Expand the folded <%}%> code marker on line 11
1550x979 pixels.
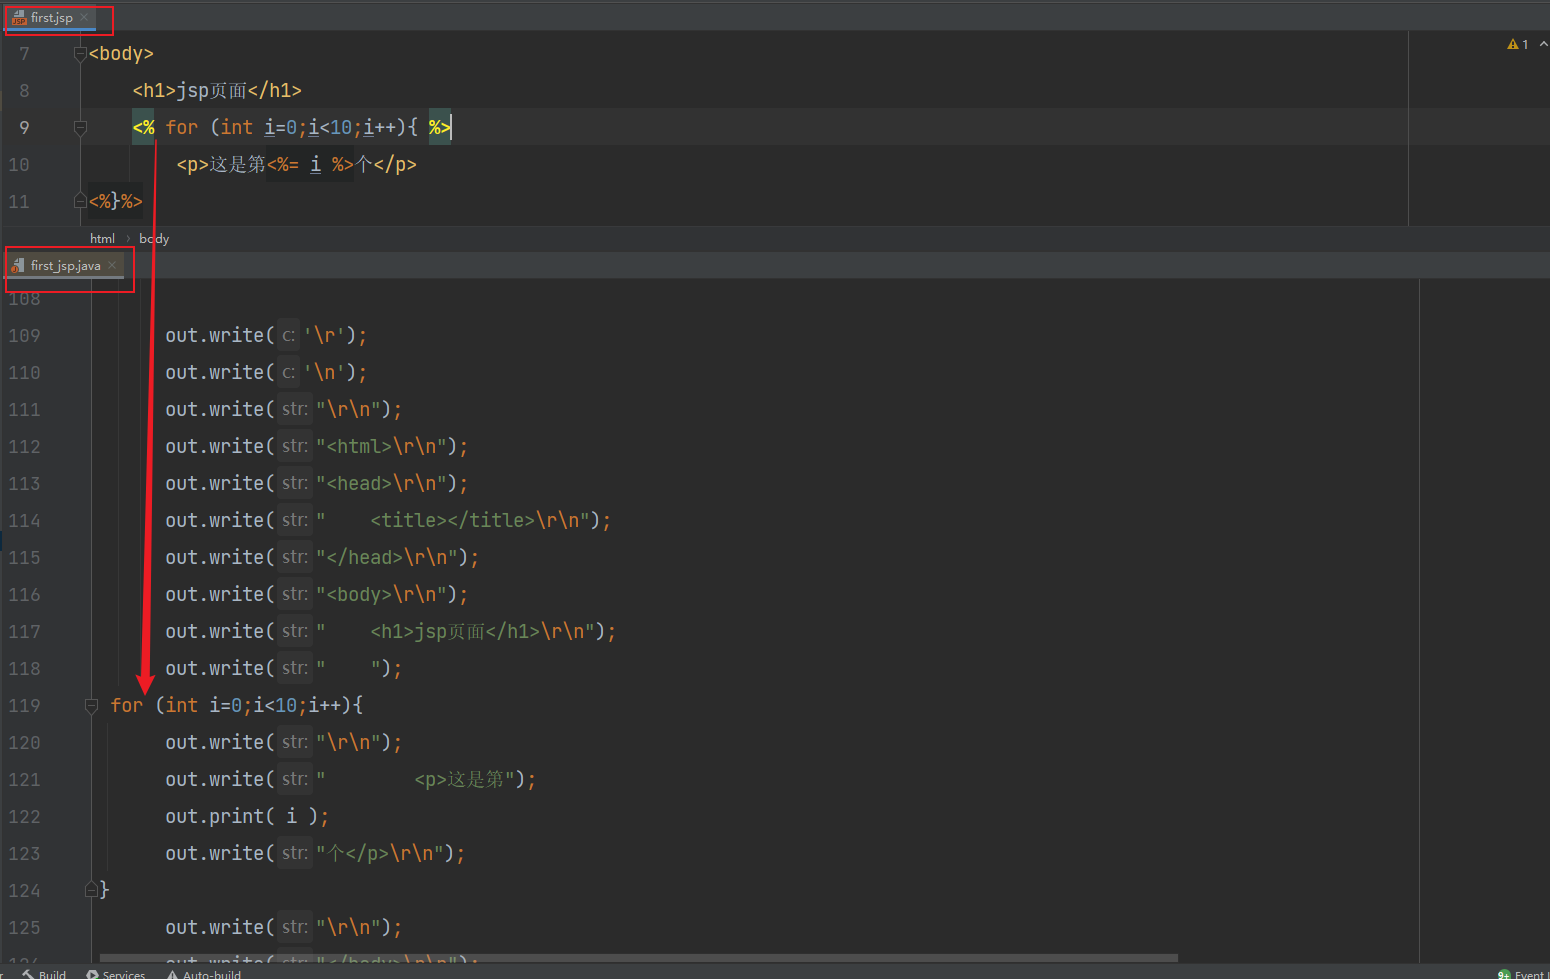[115, 200]
